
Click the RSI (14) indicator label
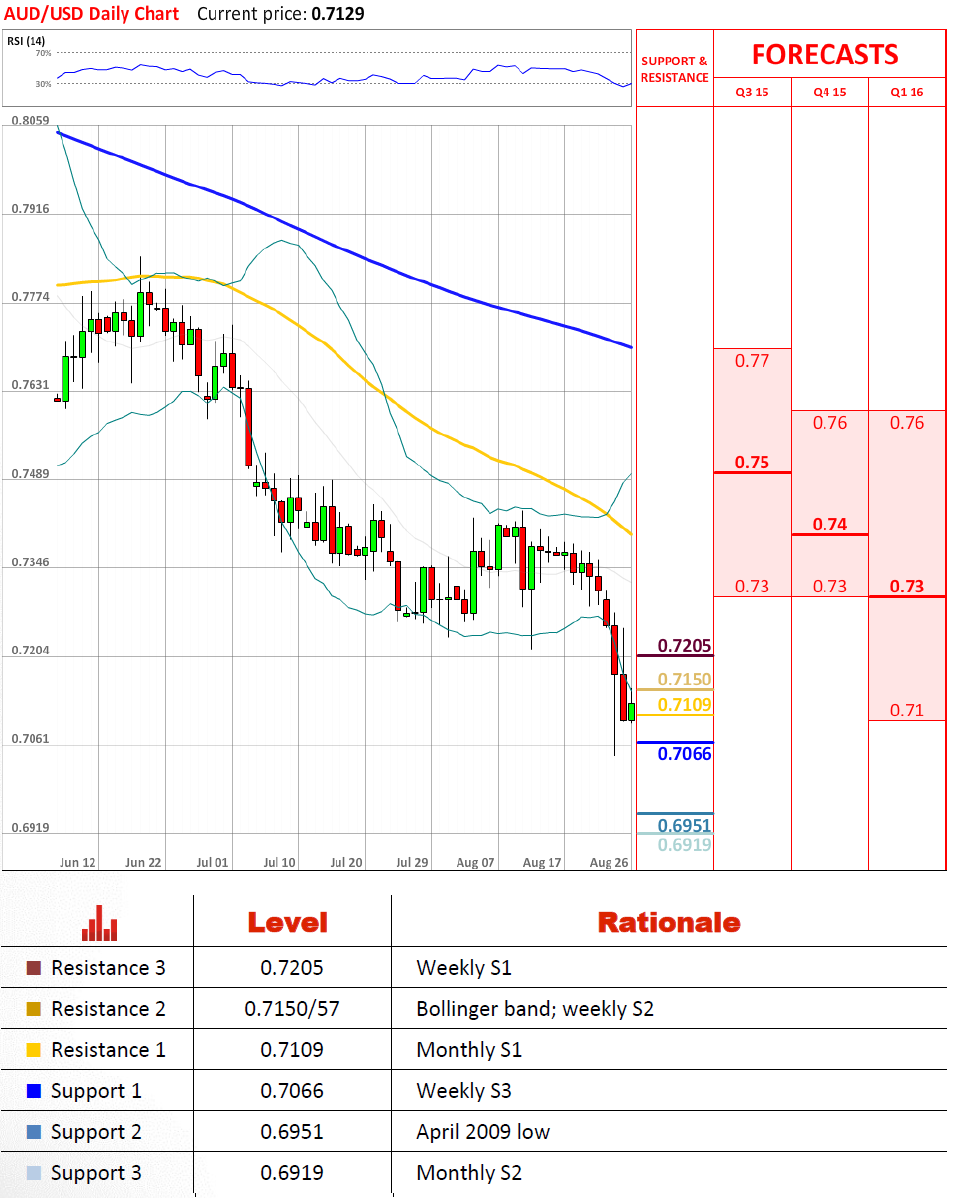coord(26,40)
